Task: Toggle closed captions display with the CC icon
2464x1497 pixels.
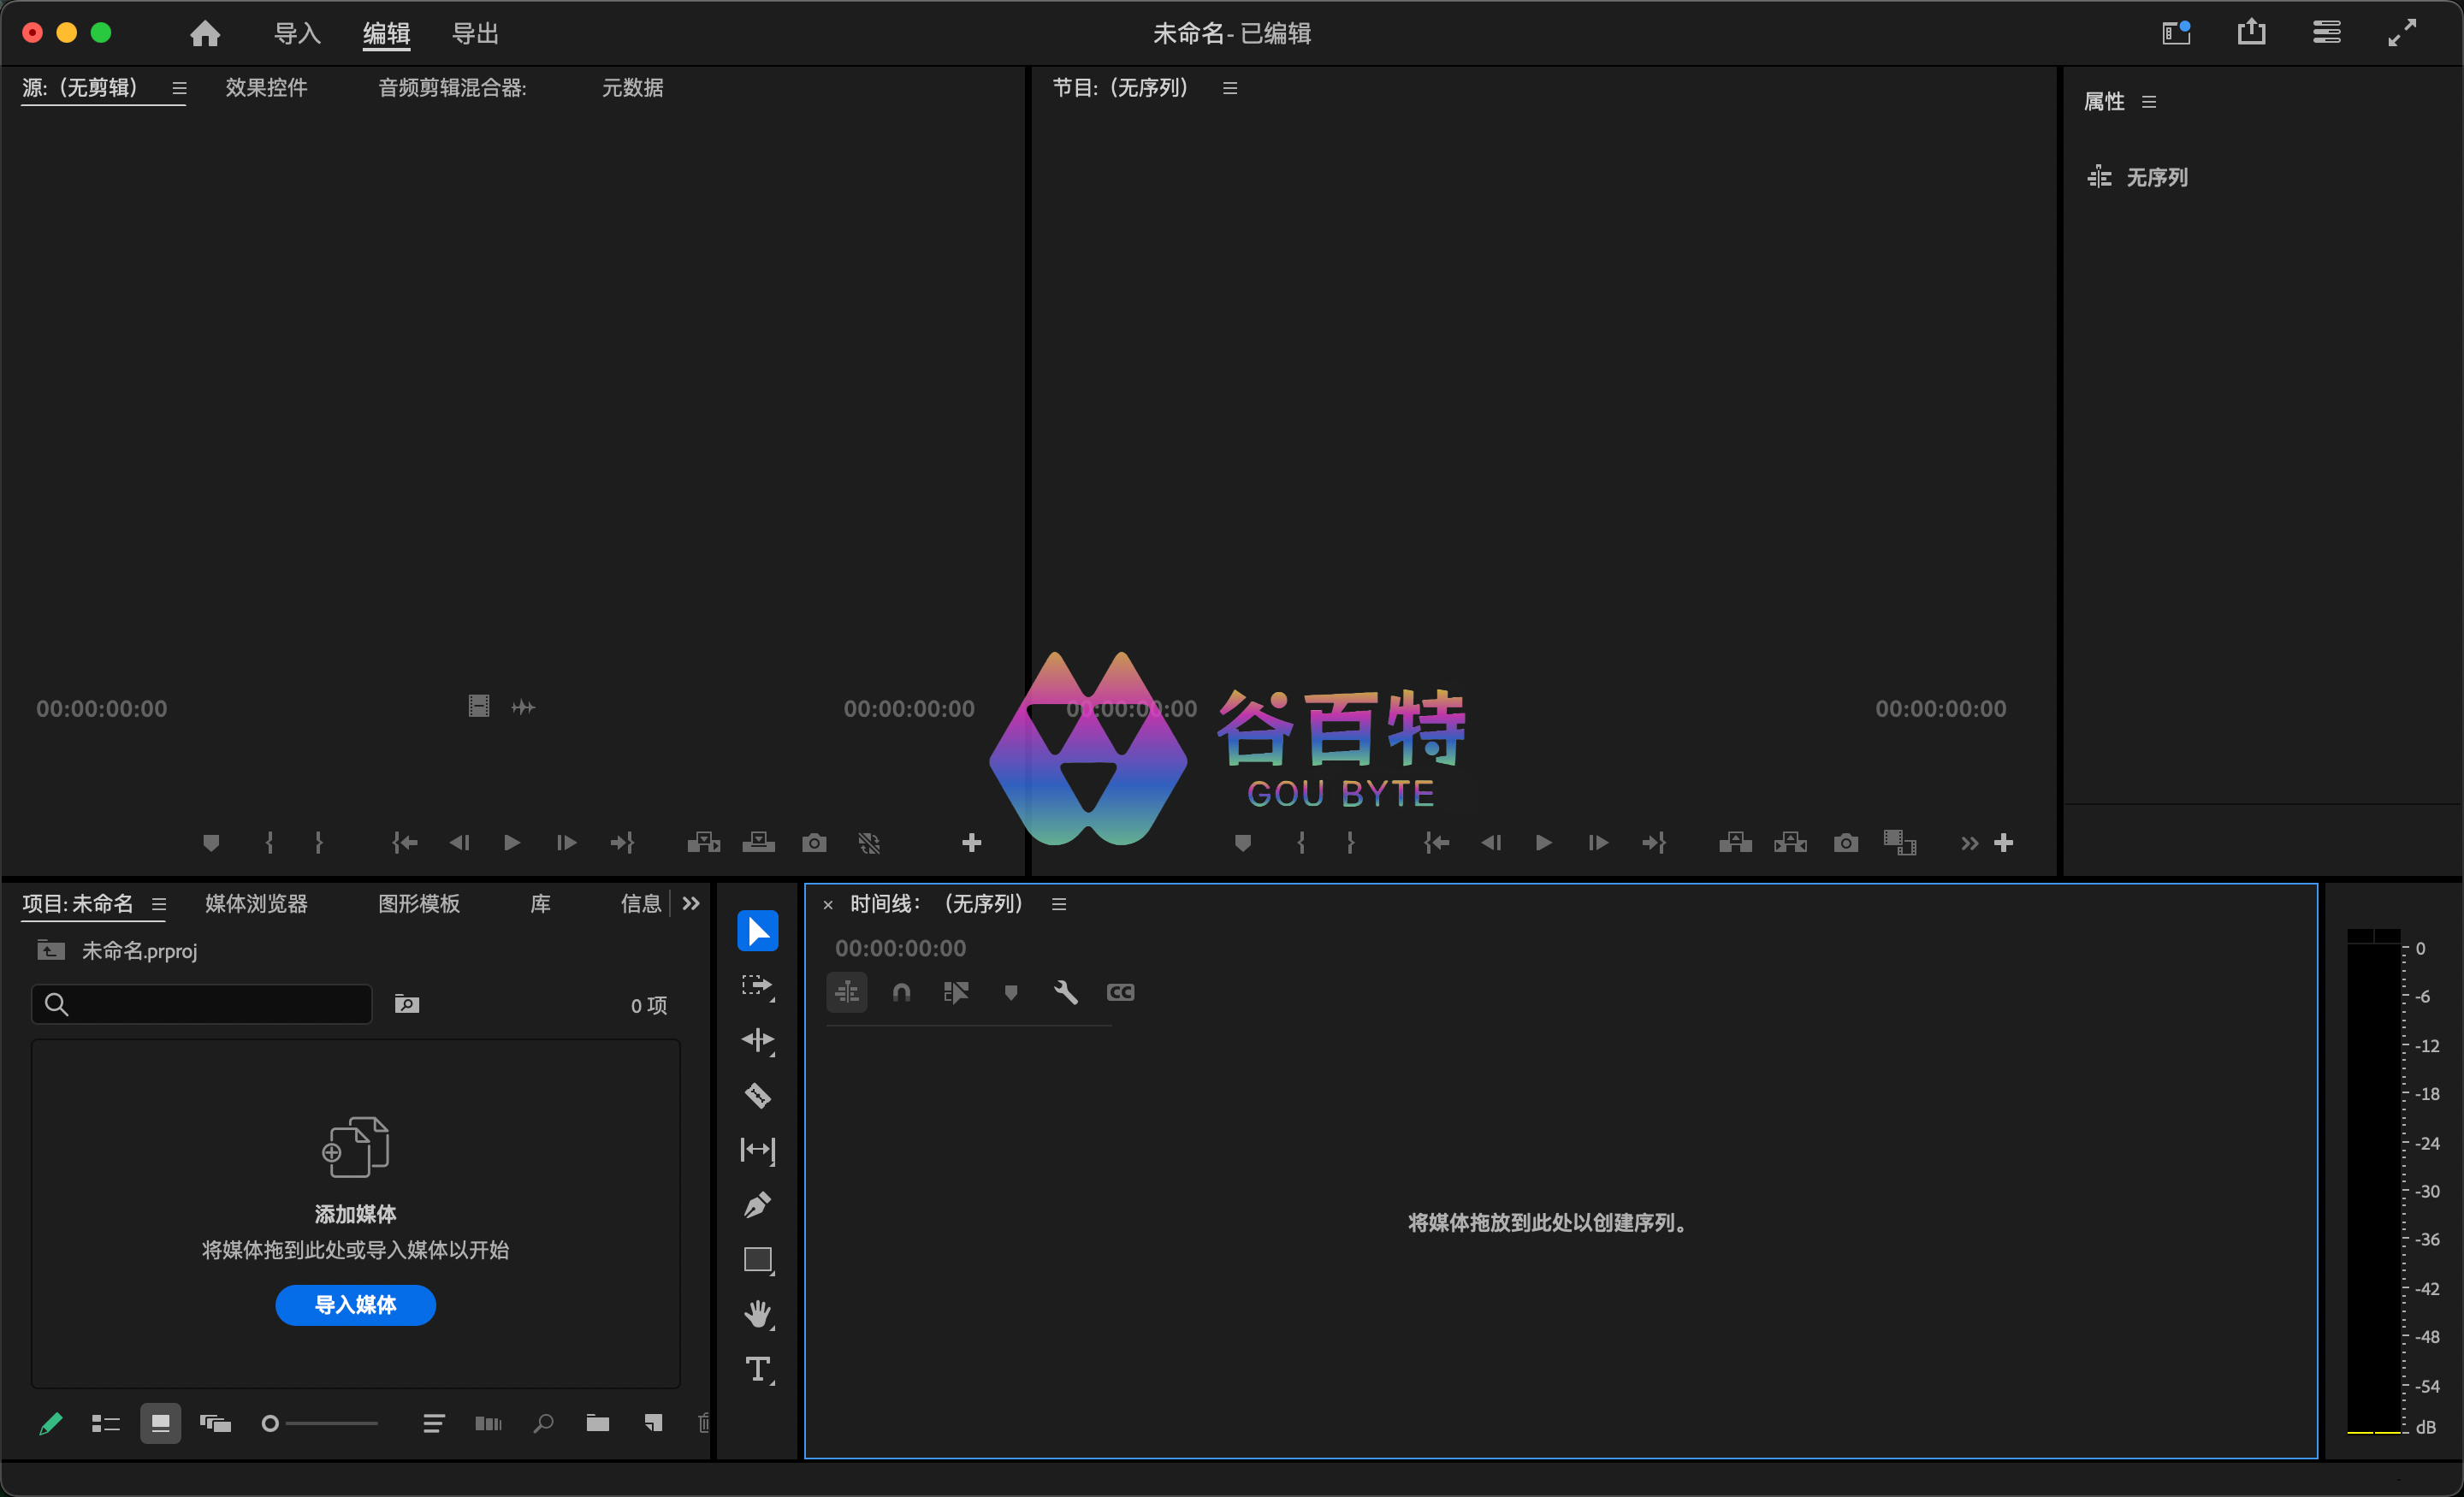Action: [x=1120, y=992]
